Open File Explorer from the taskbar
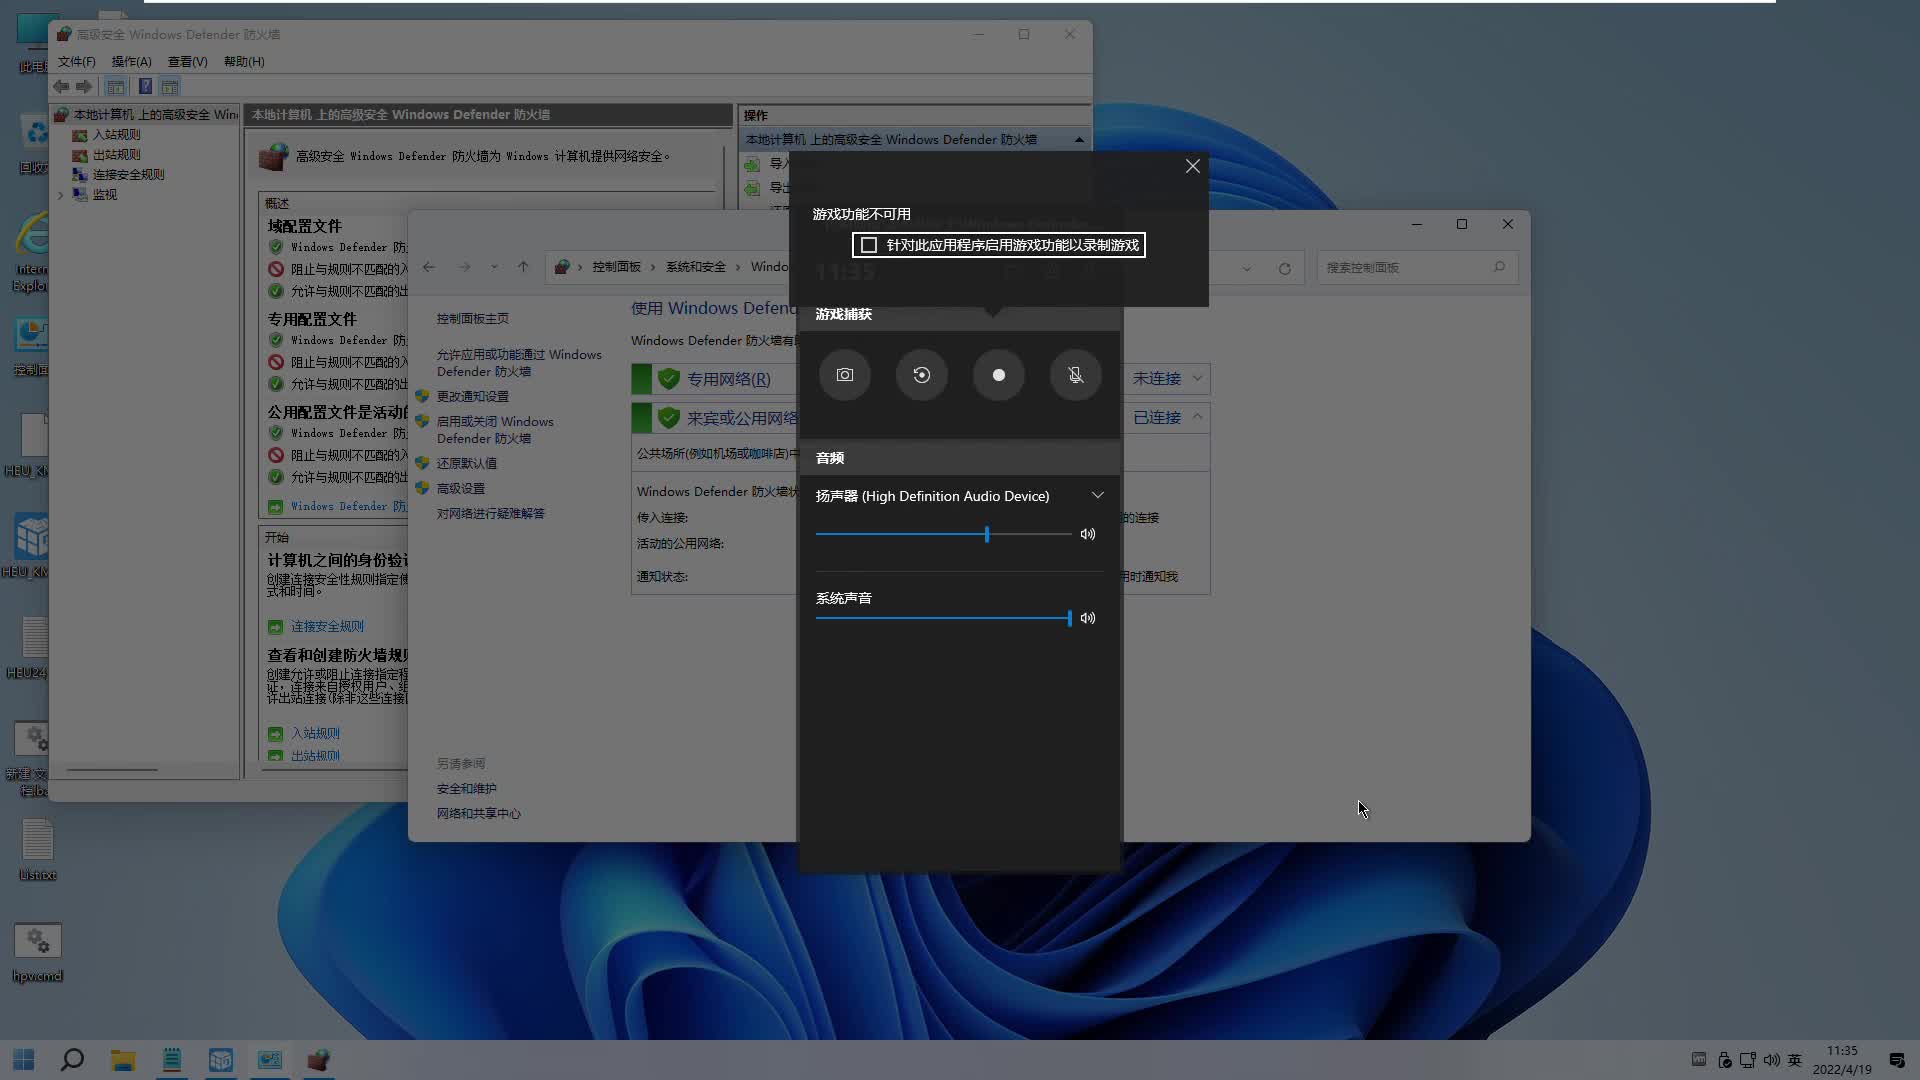 click(x=123, y=1060)
